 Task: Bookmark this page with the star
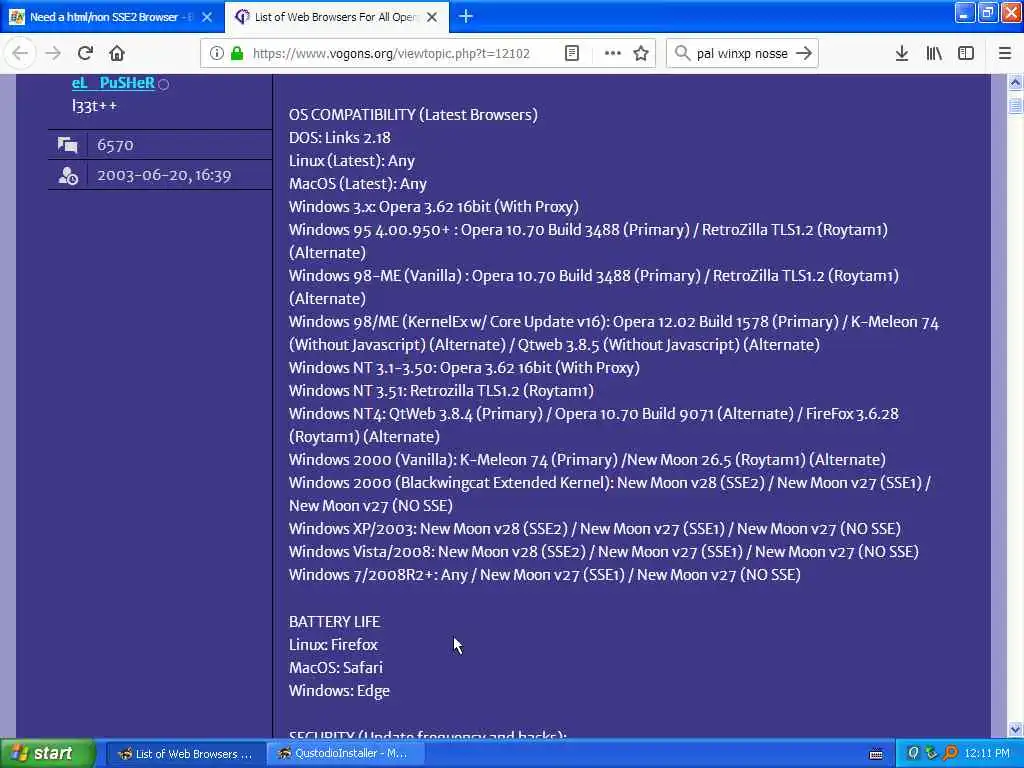coord(641,54)
